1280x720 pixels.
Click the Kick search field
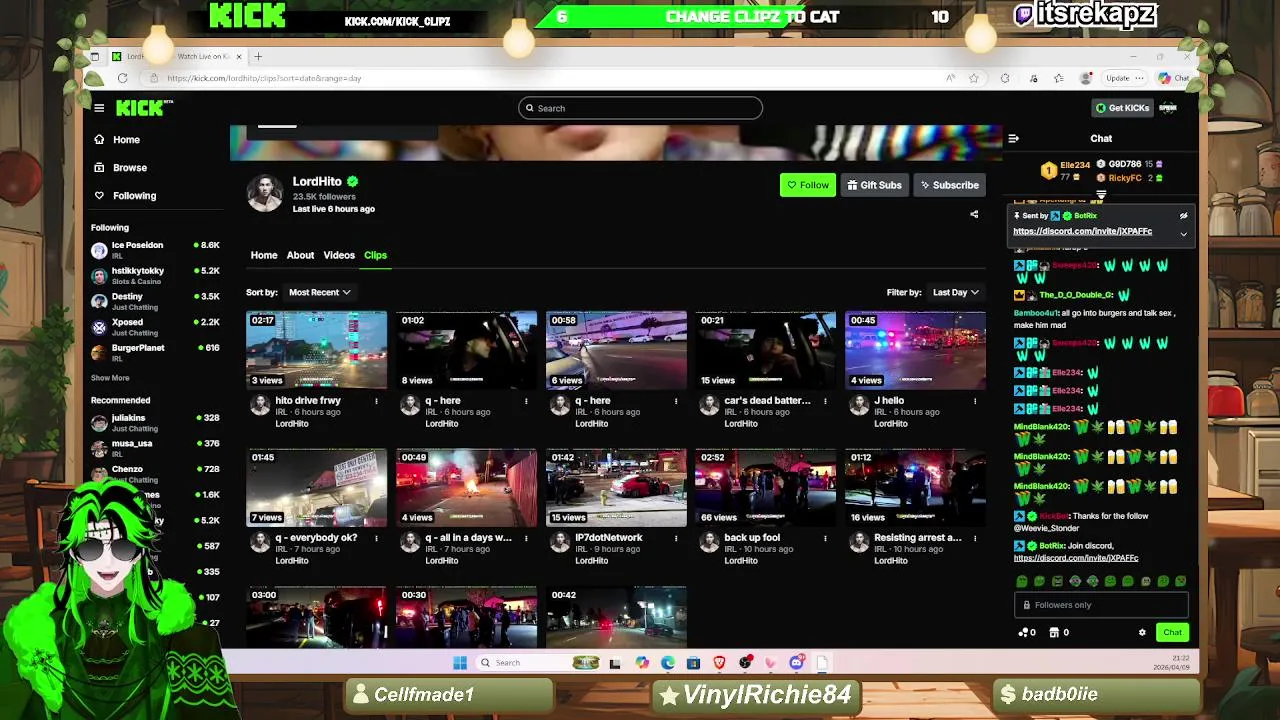[x=640, y=108]
